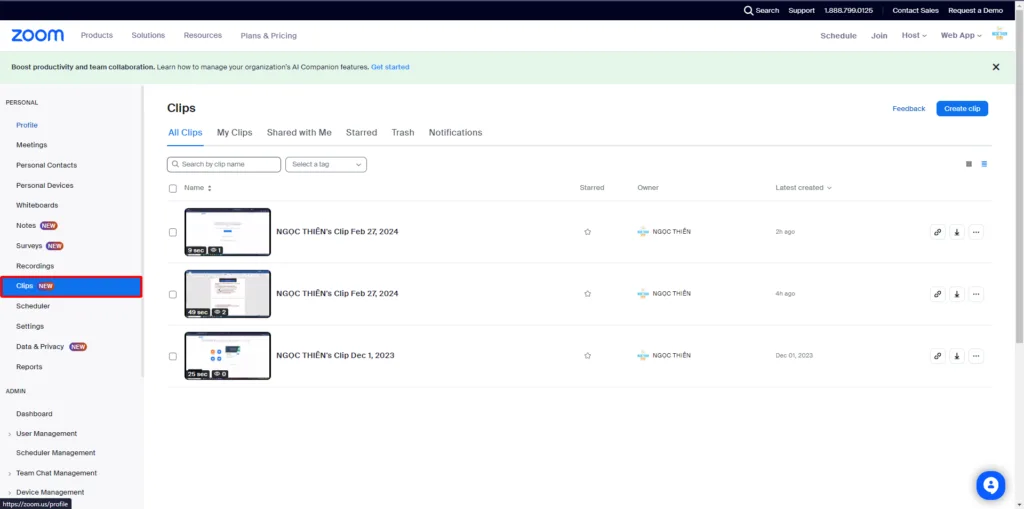Expand the Host dropdown menu
This screenshot has width=1024, height=509.
pyautogui.click(x=914, y=35)
